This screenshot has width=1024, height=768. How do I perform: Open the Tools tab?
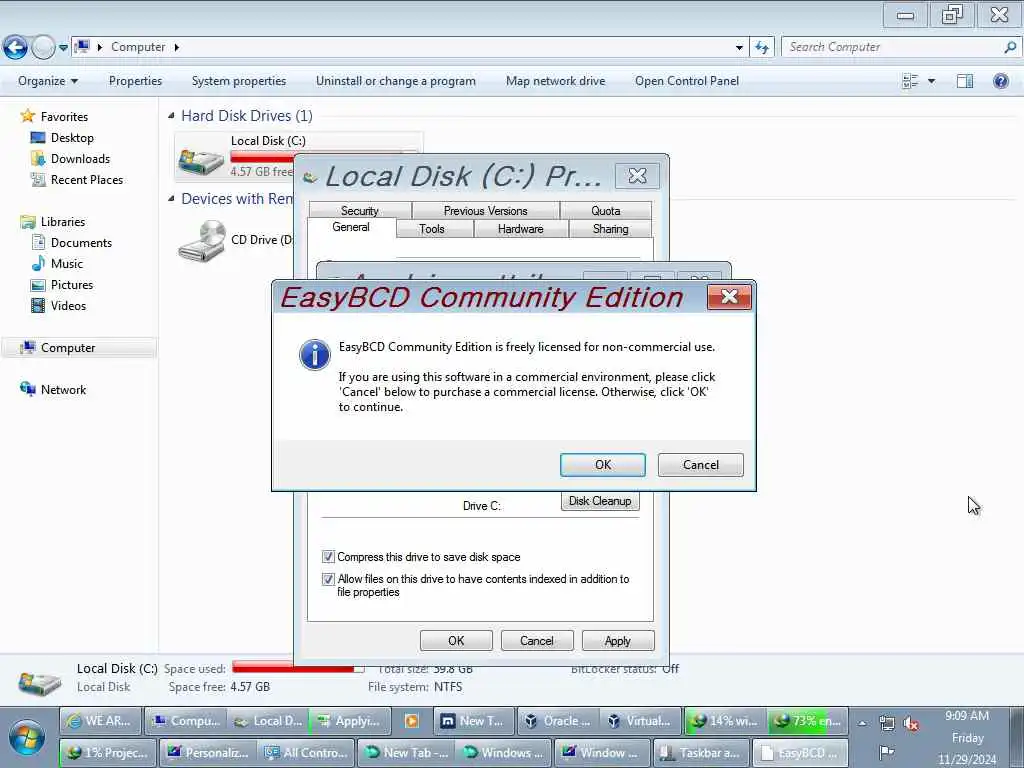point(432,229)
